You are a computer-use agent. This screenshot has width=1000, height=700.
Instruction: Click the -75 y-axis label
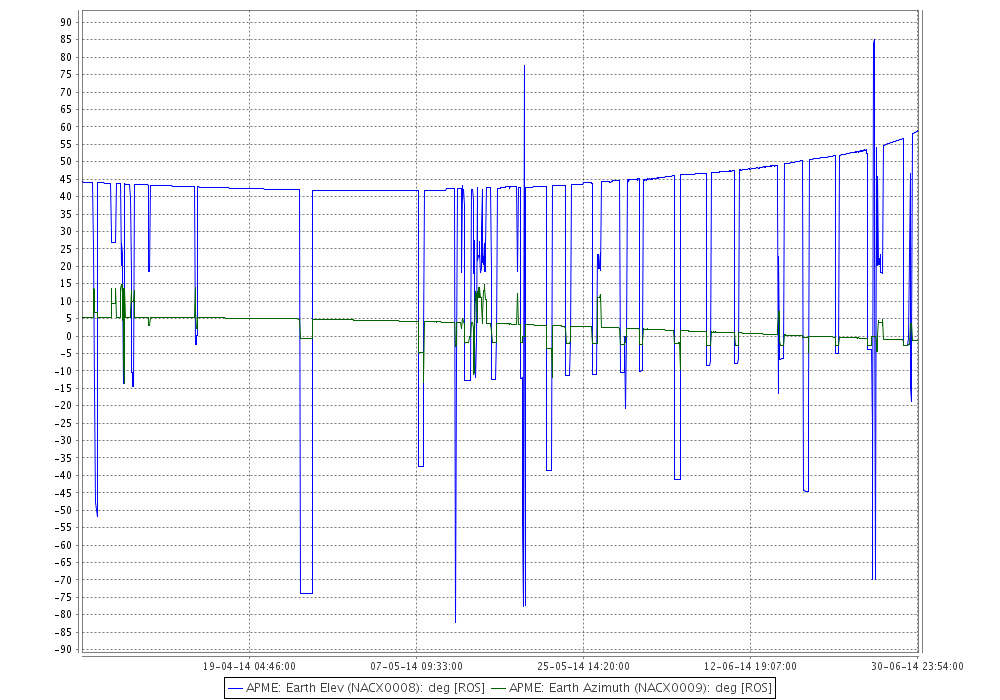tap(64, 597)
